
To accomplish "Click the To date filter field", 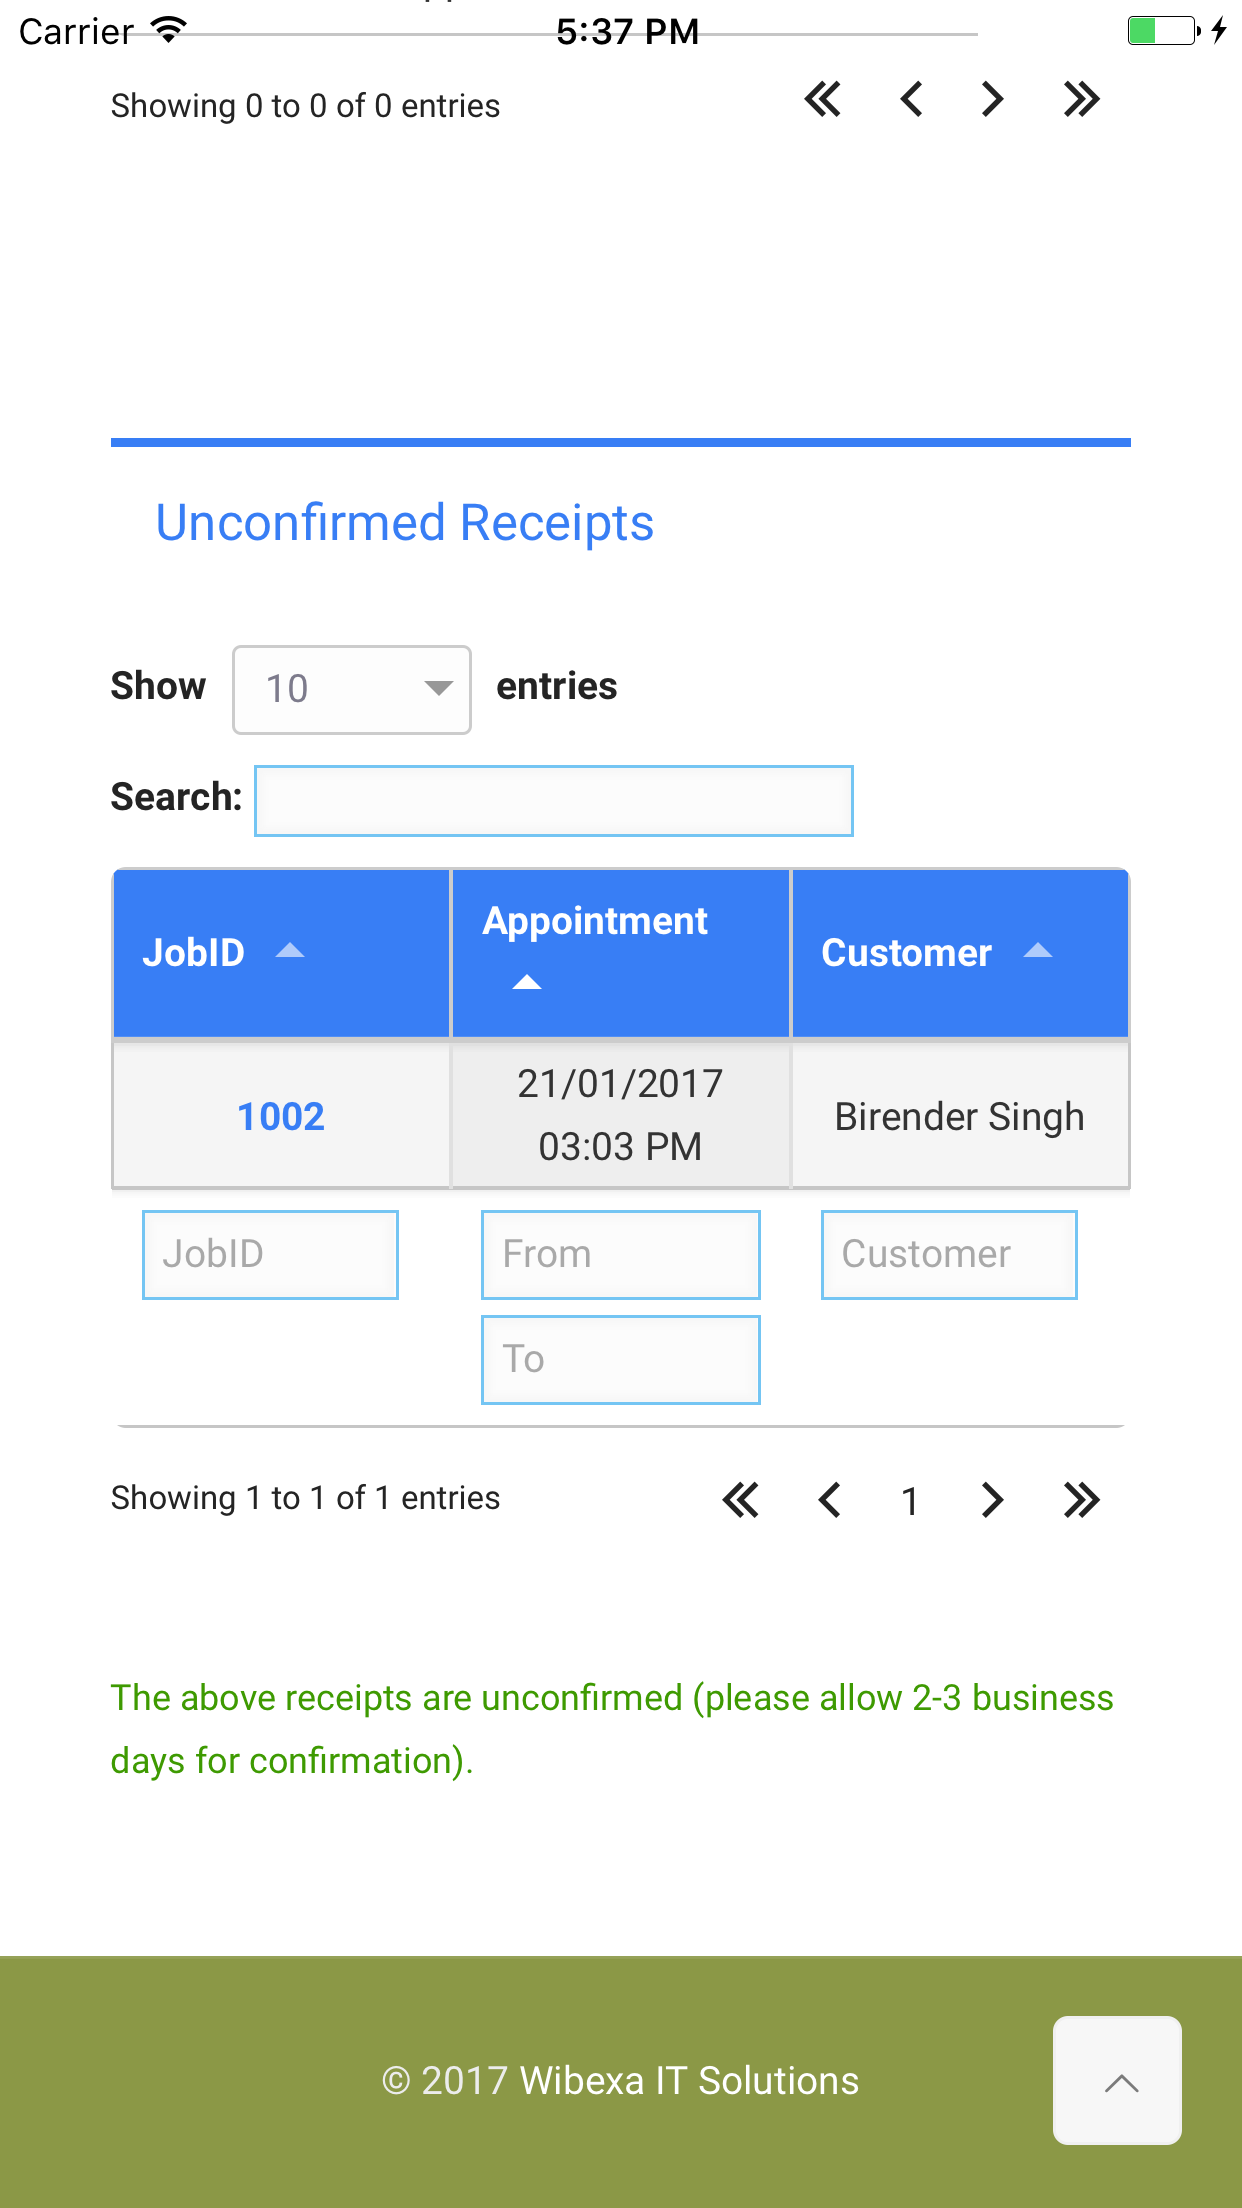I will 621,1360.
